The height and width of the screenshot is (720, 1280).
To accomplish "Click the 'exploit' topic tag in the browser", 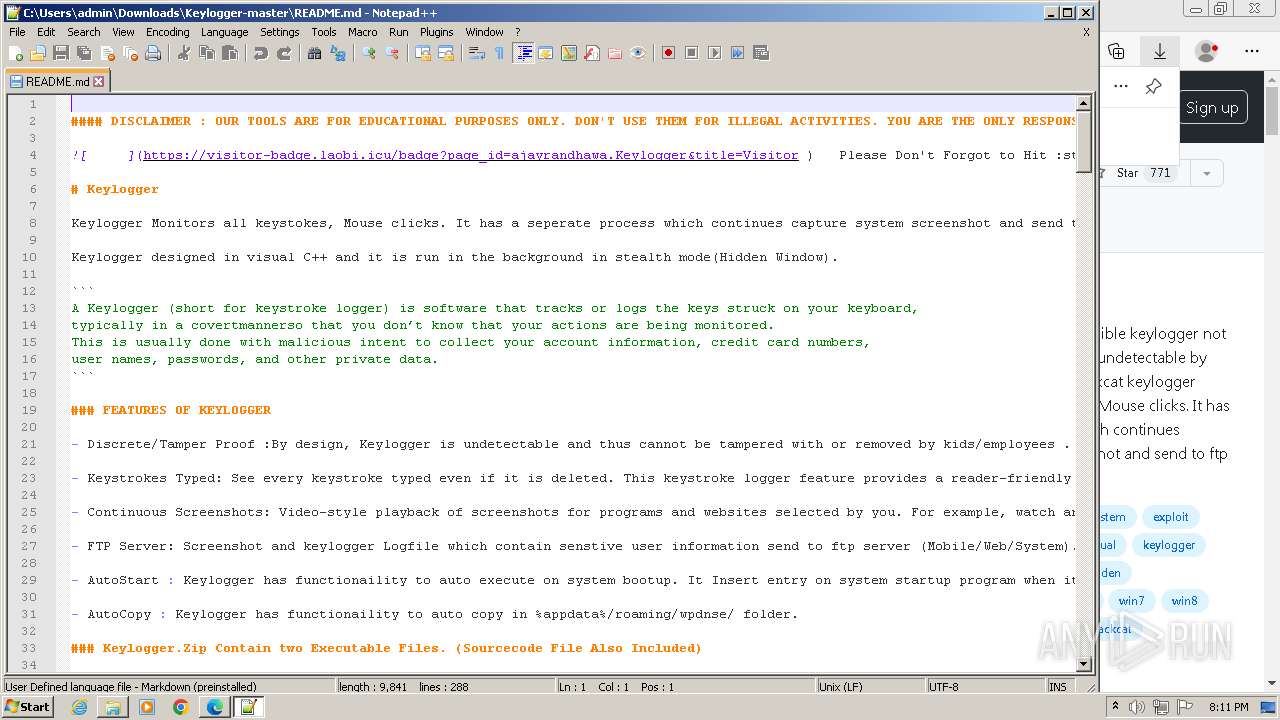I will pyautogui.click(x=1170, y=517).
